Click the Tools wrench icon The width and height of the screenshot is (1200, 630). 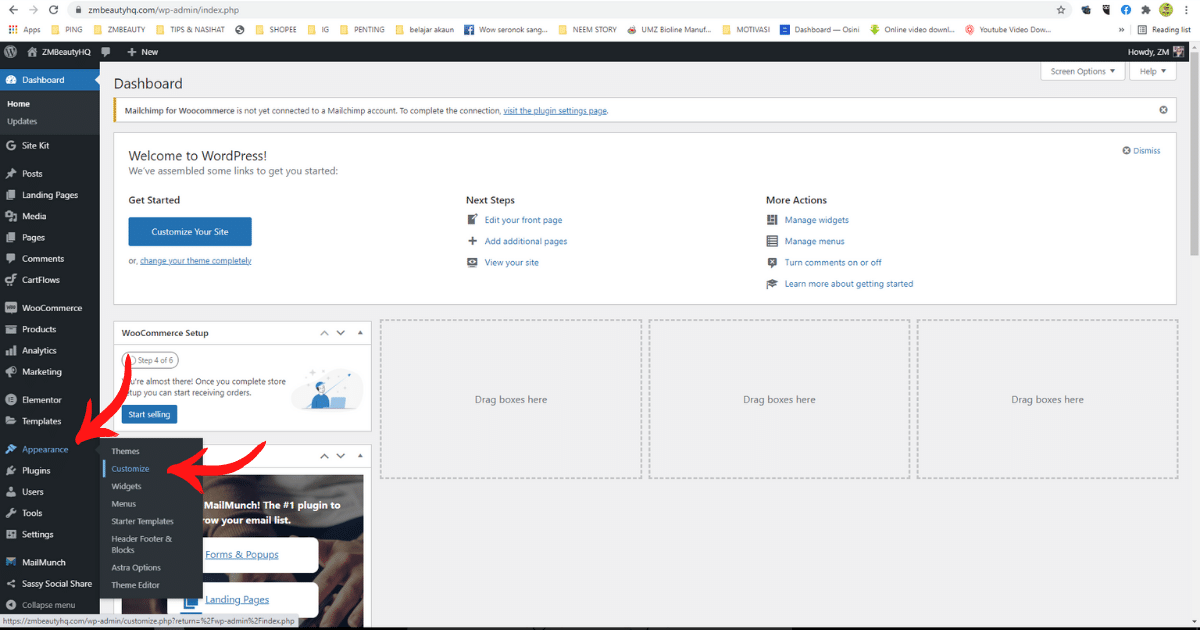tap(11, 513)
